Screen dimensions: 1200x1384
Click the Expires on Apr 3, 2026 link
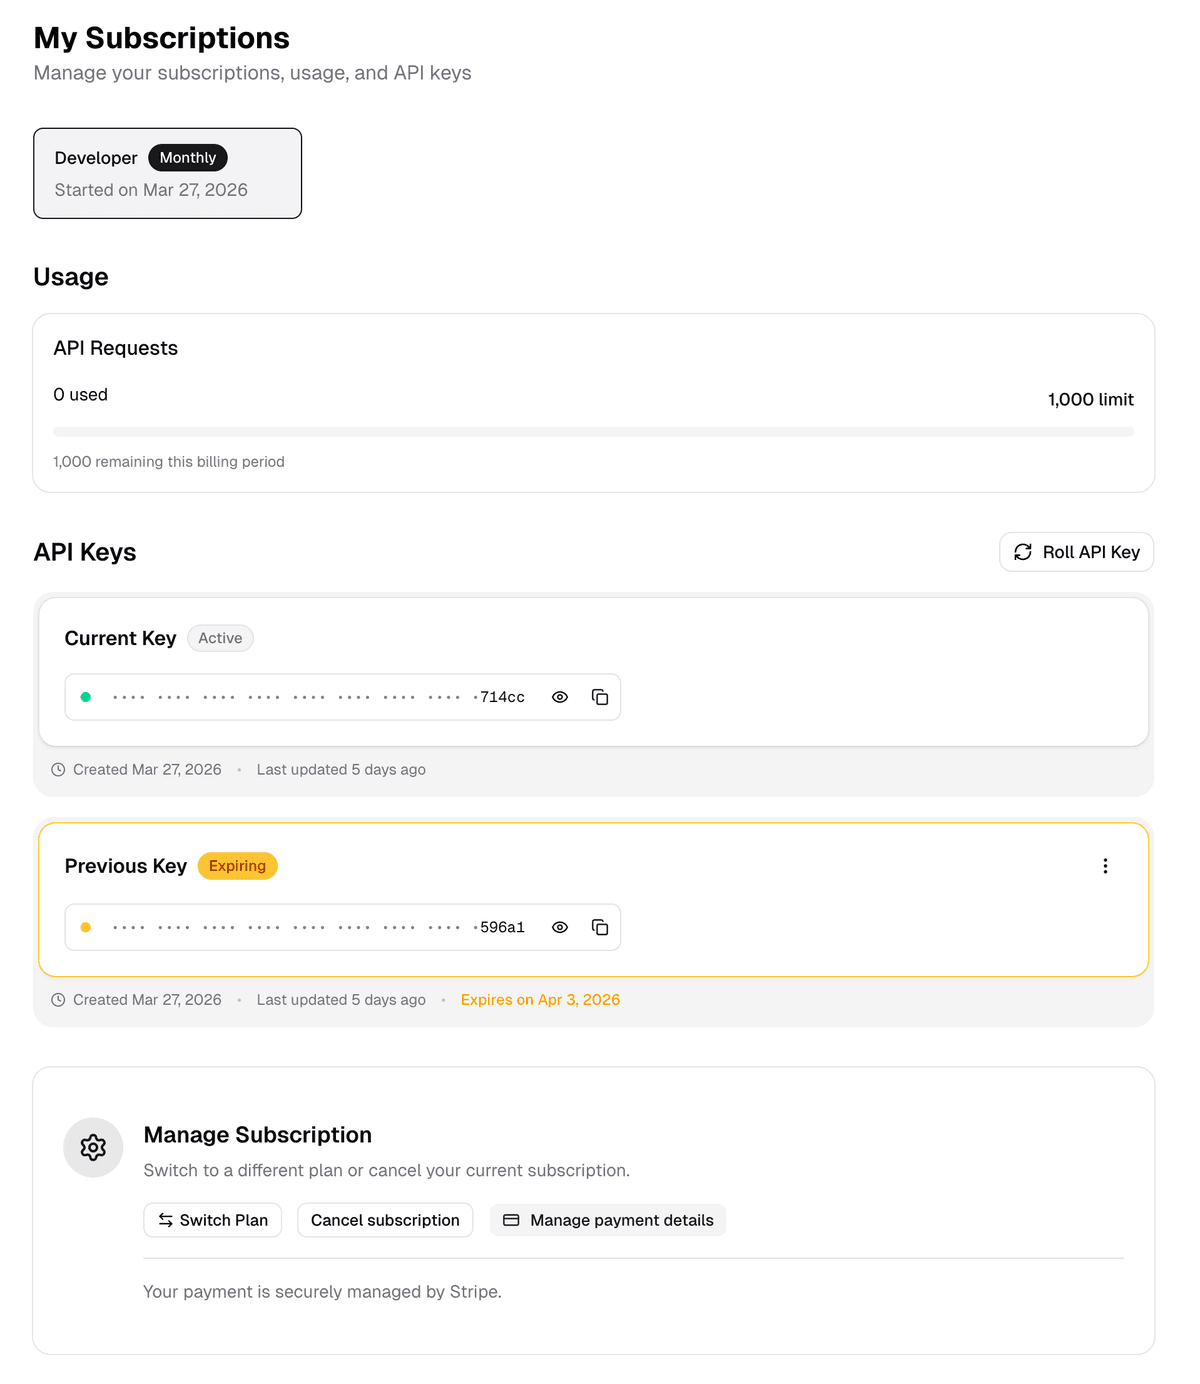[540, 999]
